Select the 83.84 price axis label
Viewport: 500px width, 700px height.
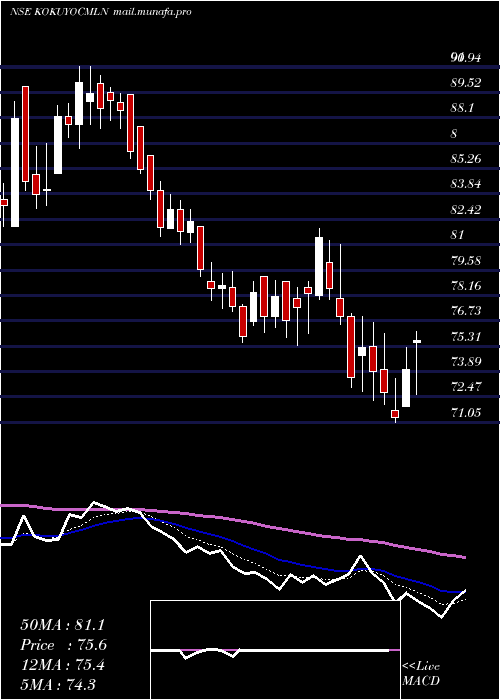tap(466, 184)
